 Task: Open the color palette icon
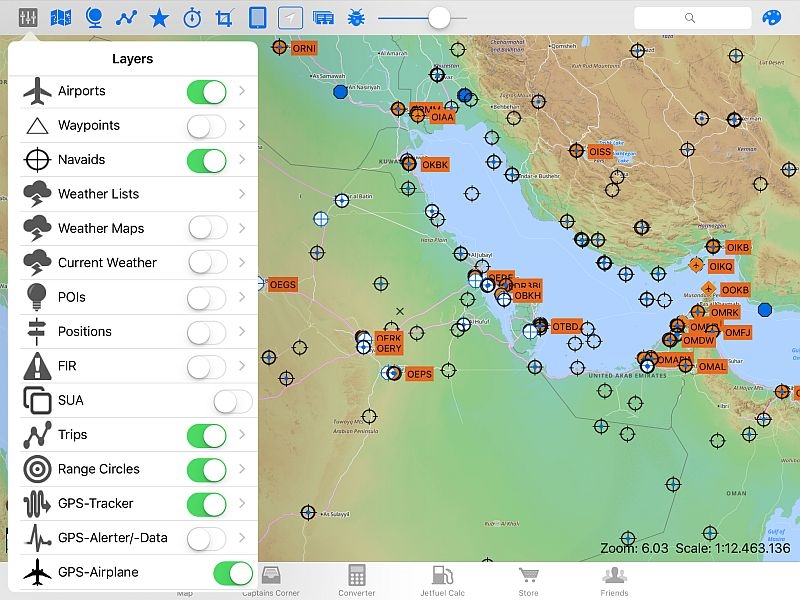coord(771,18)
